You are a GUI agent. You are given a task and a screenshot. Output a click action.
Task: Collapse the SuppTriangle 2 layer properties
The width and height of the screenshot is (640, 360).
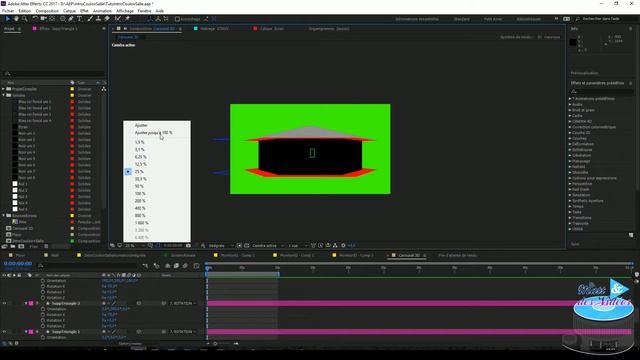click(x=26, y=303)
